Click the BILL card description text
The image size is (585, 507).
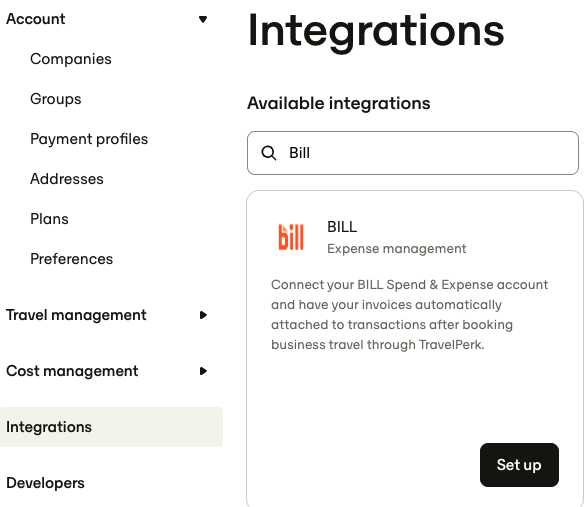click(409, 314)
